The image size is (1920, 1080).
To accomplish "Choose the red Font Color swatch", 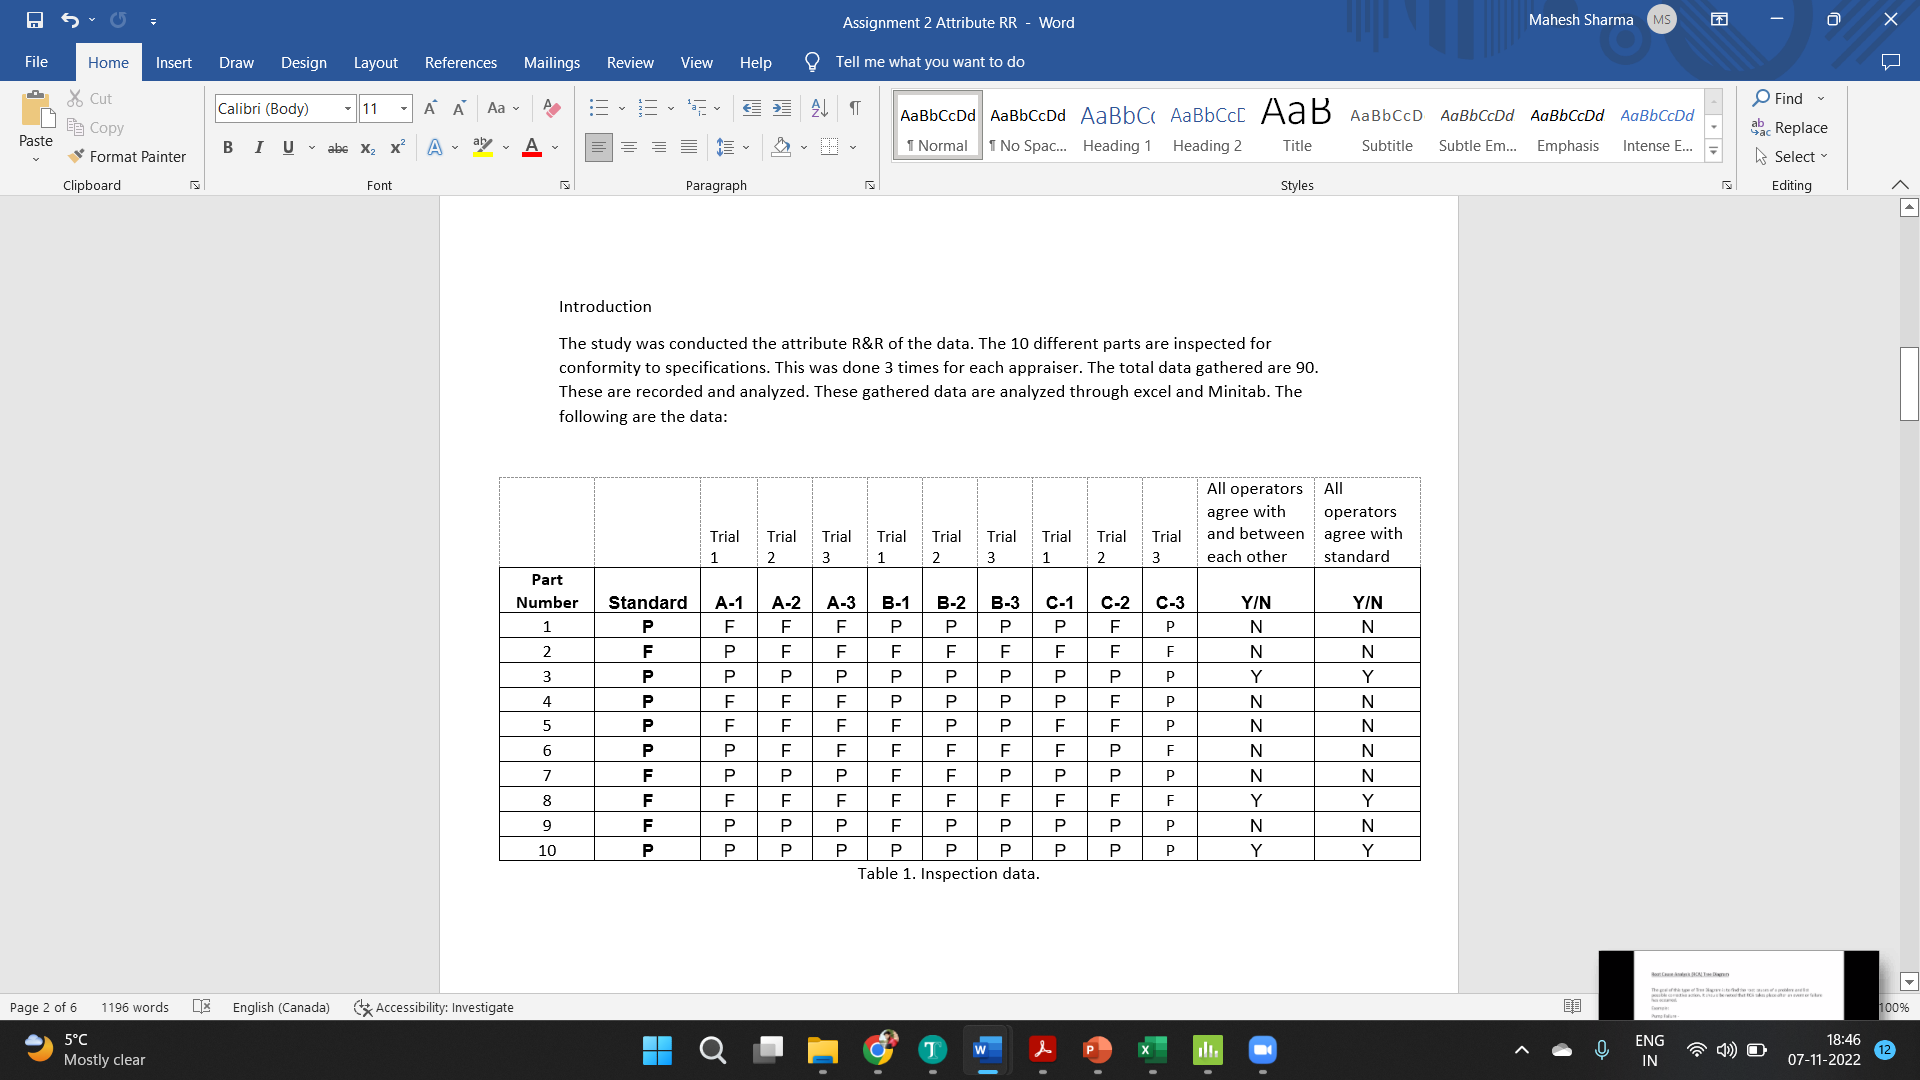I will click(531, 147).
